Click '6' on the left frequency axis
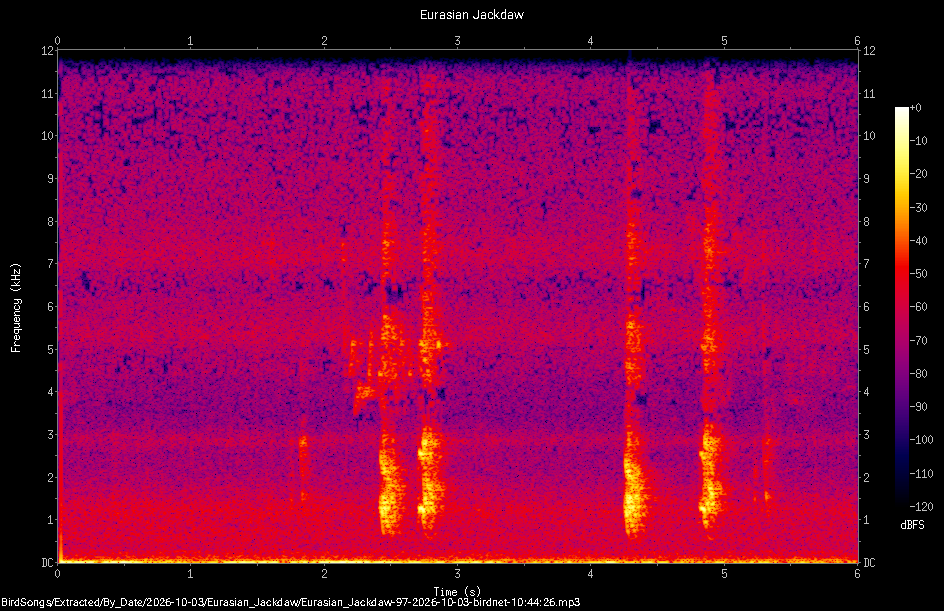Viewport: 944px width, 611px height. click(x=50, y=306)
